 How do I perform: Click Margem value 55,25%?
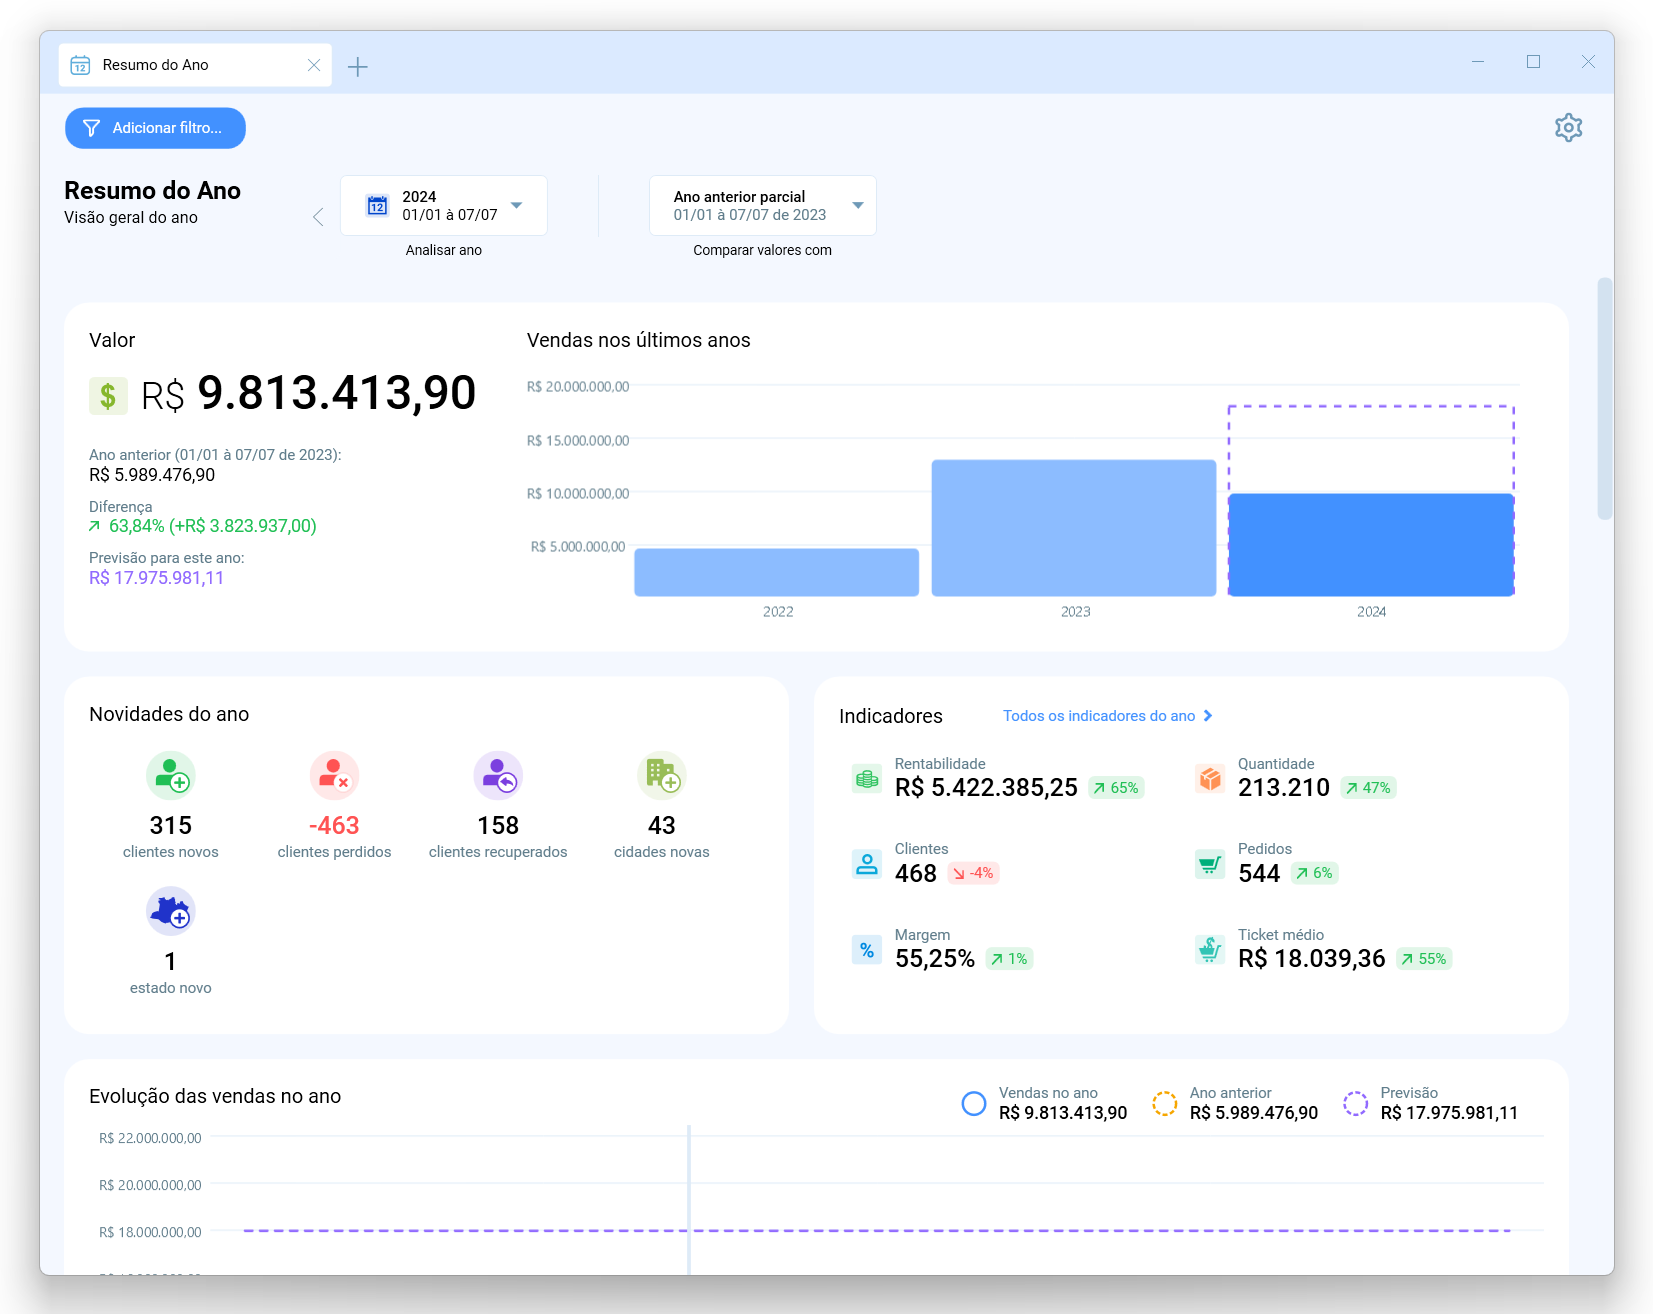[935, 959]
